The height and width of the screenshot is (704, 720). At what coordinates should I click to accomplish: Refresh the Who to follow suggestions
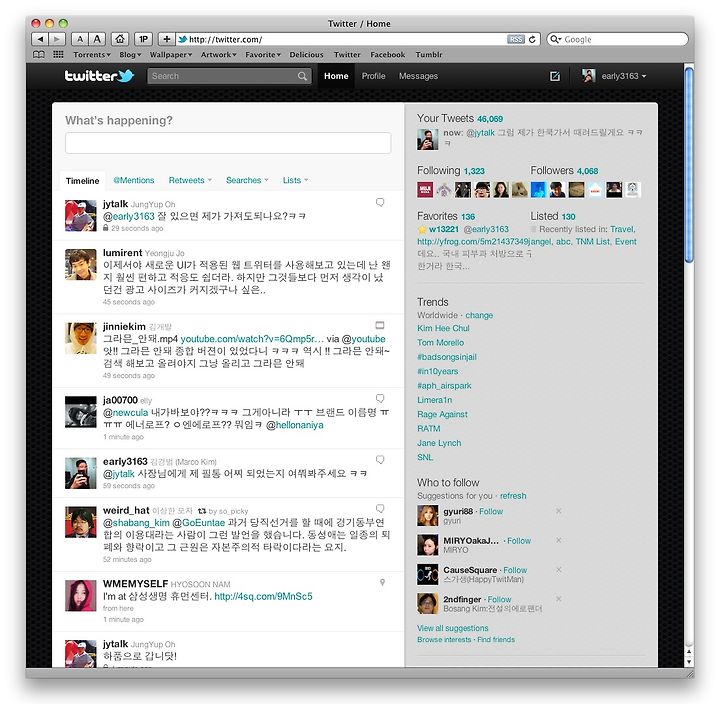pos(513,496)
